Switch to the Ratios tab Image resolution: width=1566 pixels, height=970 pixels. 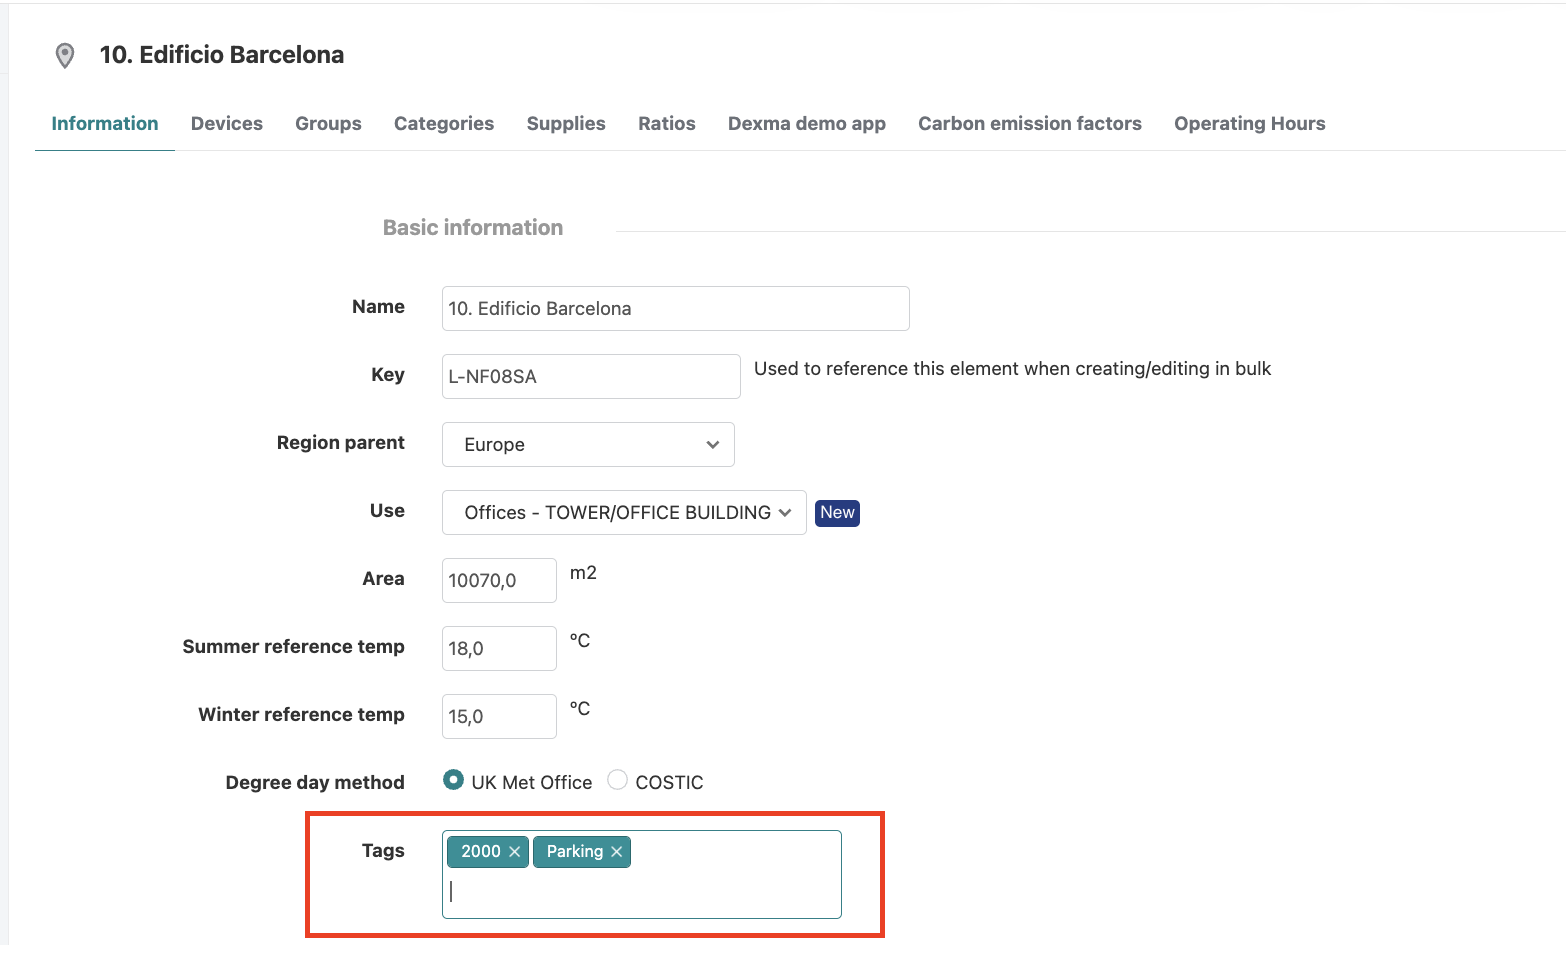667,124
